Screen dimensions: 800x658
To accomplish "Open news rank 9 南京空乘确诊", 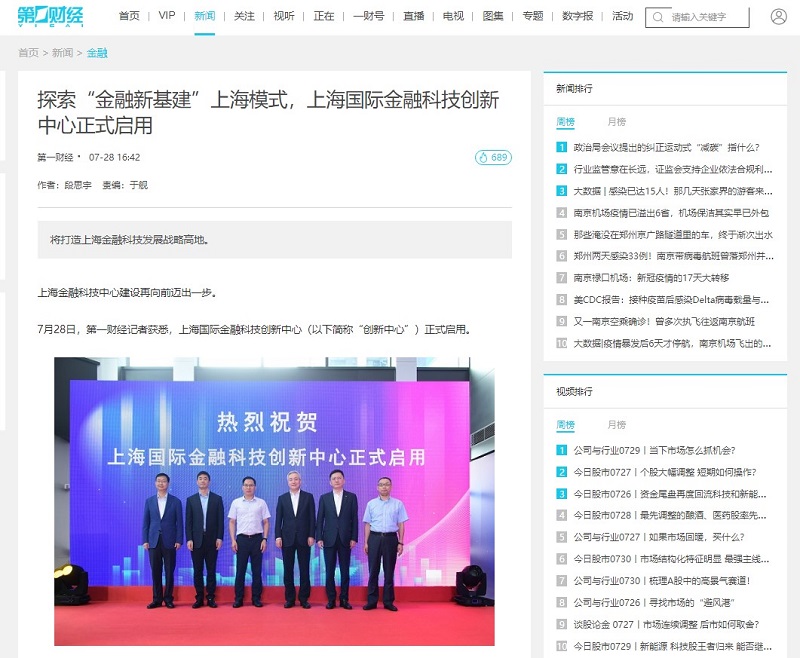I will coord(664,321).
